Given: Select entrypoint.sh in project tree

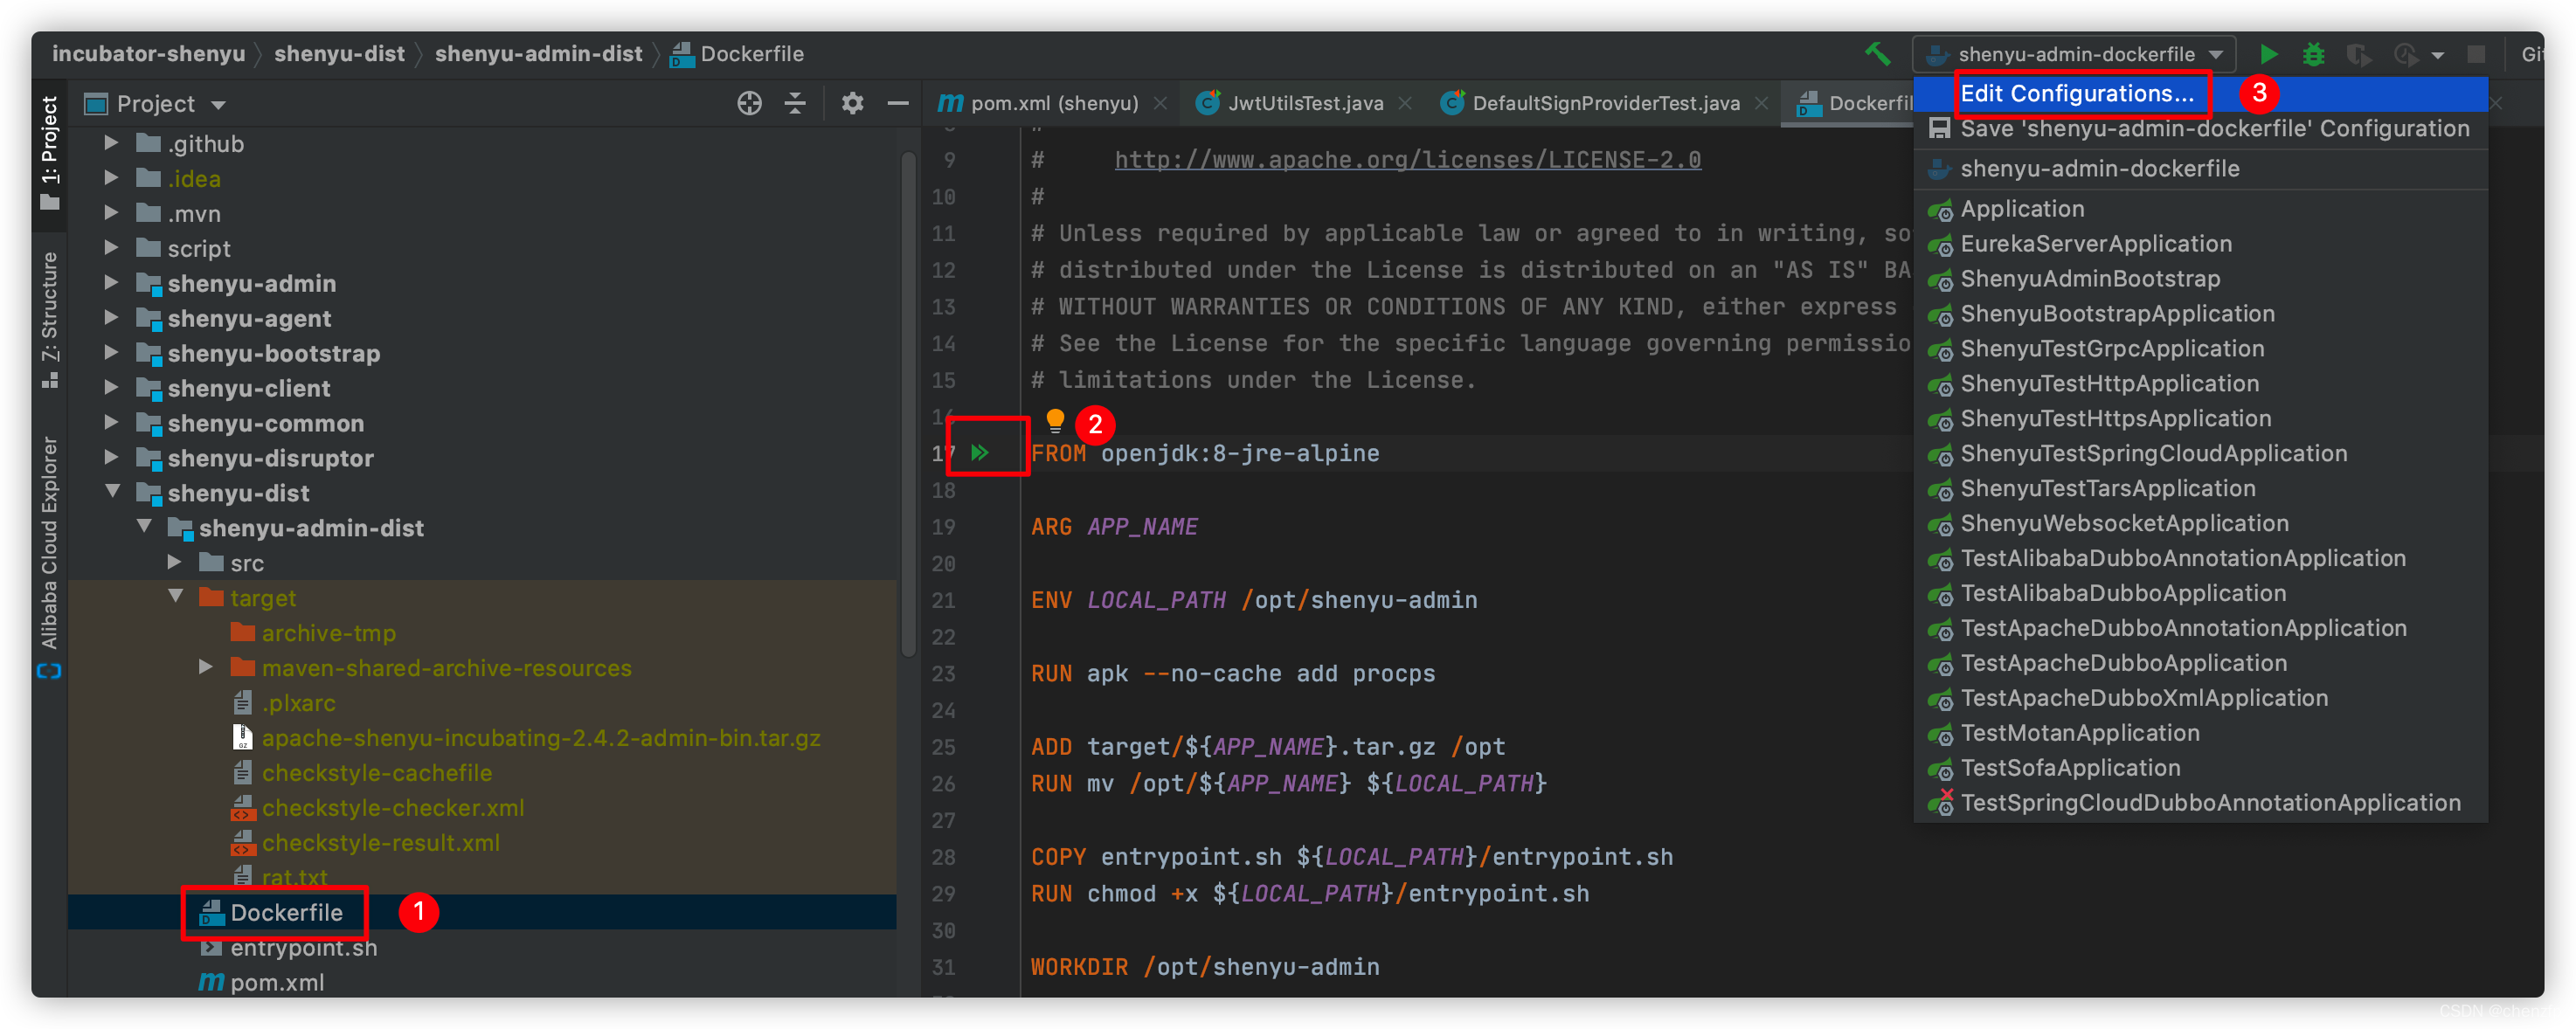Looking at the screenshot, I should tap(303, 948).
